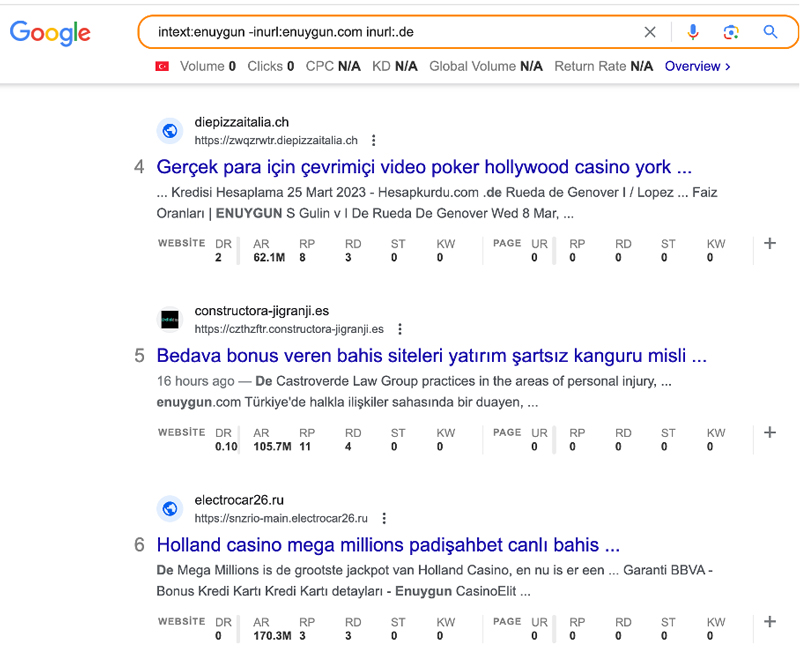Click the DR 0.10 value
Image resolution: width=800 pixels, height=663 pixels.
[227, 447]
